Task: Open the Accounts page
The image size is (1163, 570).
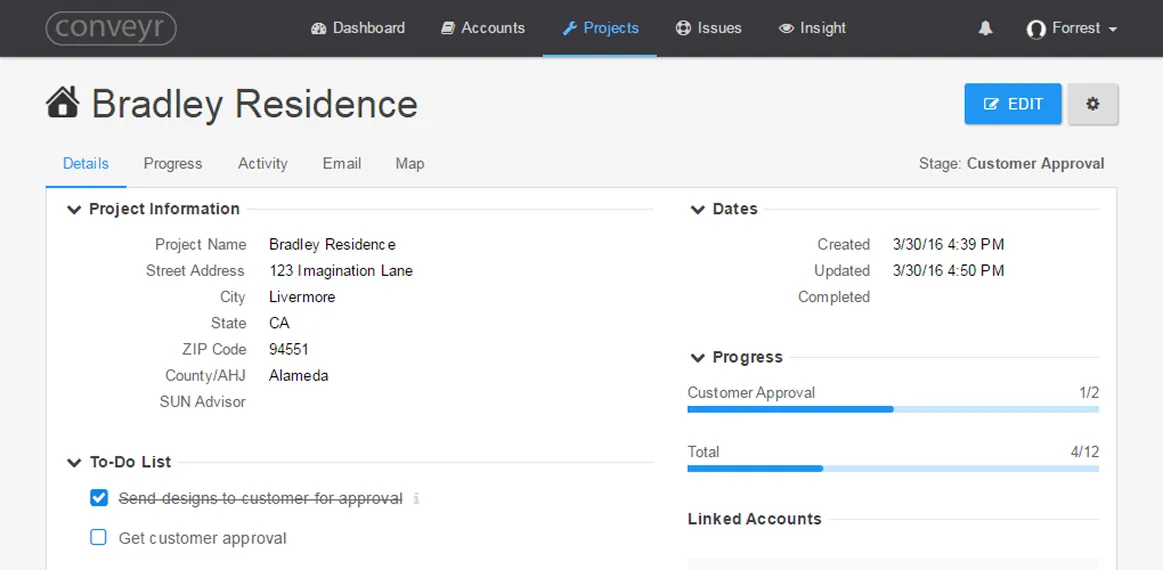Action: tap(483, 28)
